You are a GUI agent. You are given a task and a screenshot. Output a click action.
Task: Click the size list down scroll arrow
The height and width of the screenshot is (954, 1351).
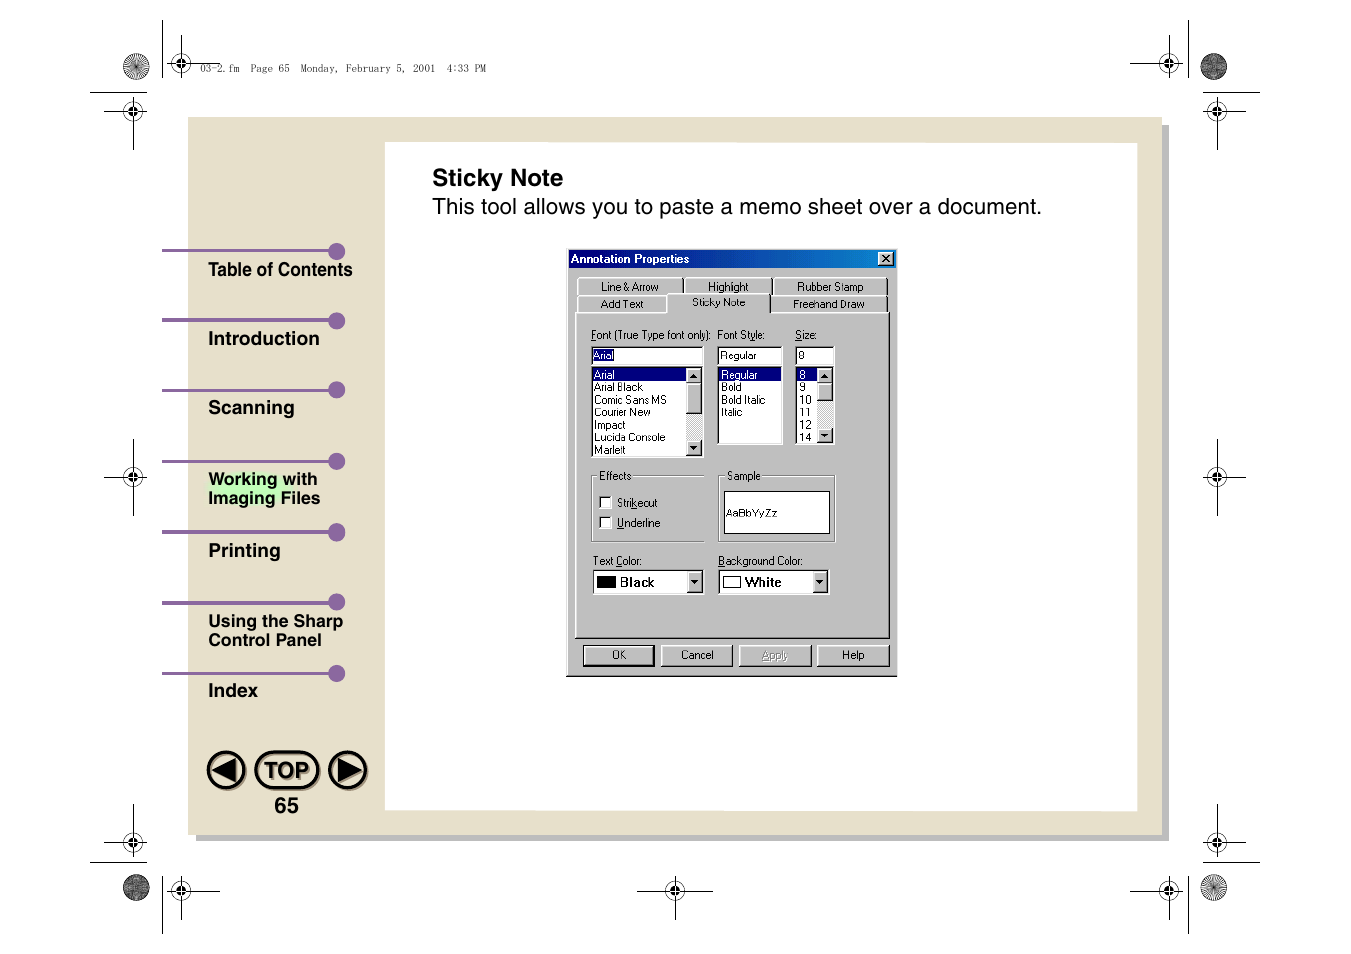point(825,436)
